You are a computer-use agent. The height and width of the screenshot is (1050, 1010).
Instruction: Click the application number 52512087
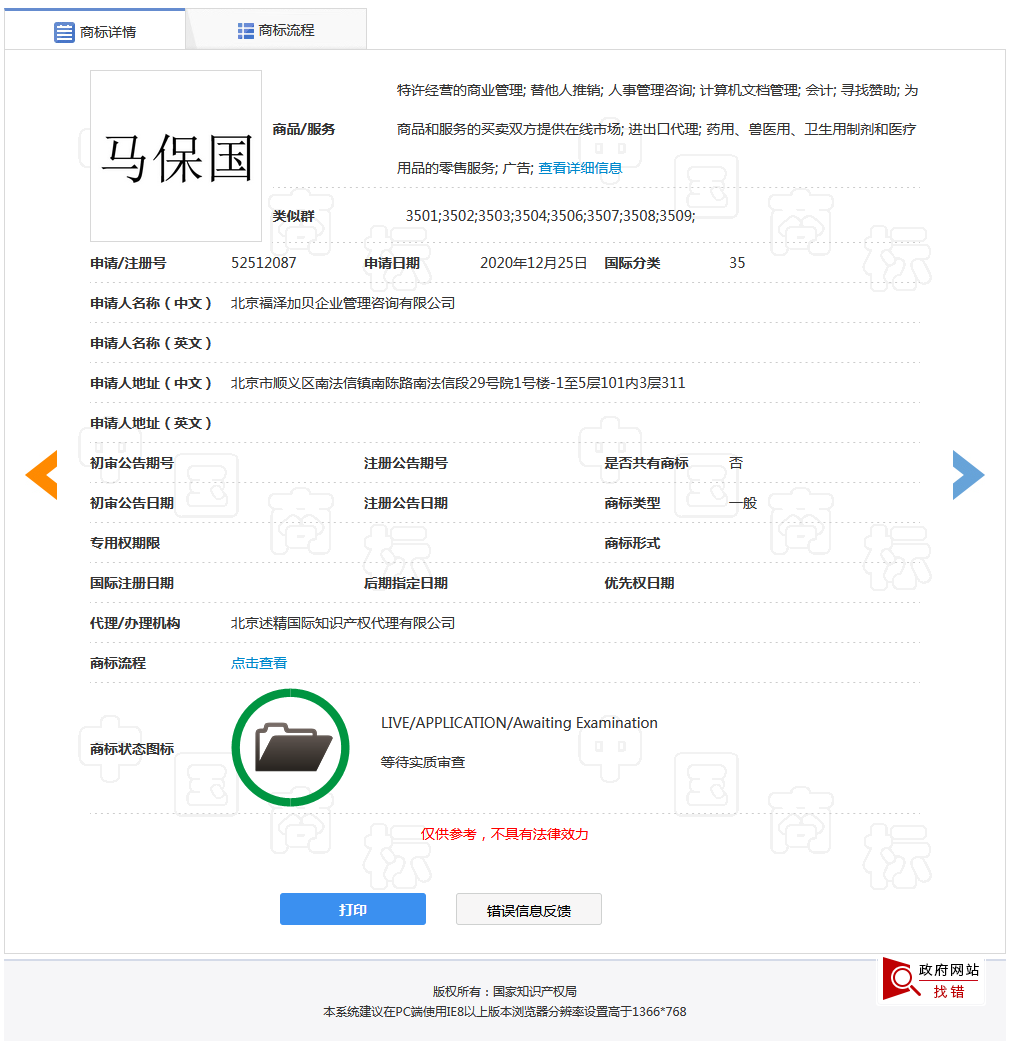click(x=263, y=263)
